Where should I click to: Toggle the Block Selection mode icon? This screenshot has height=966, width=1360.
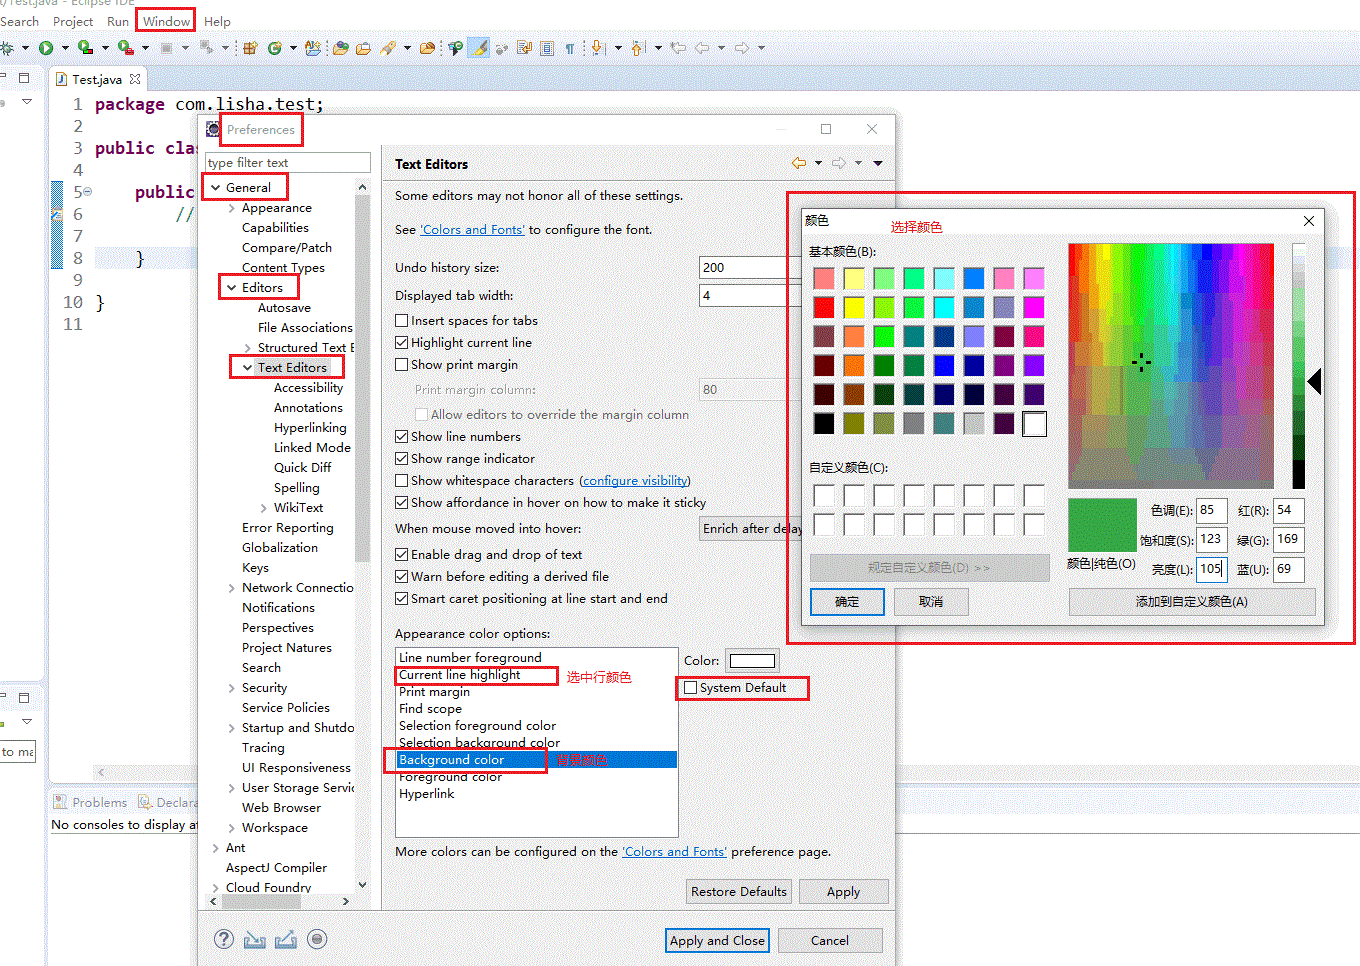tap(546, 47)
